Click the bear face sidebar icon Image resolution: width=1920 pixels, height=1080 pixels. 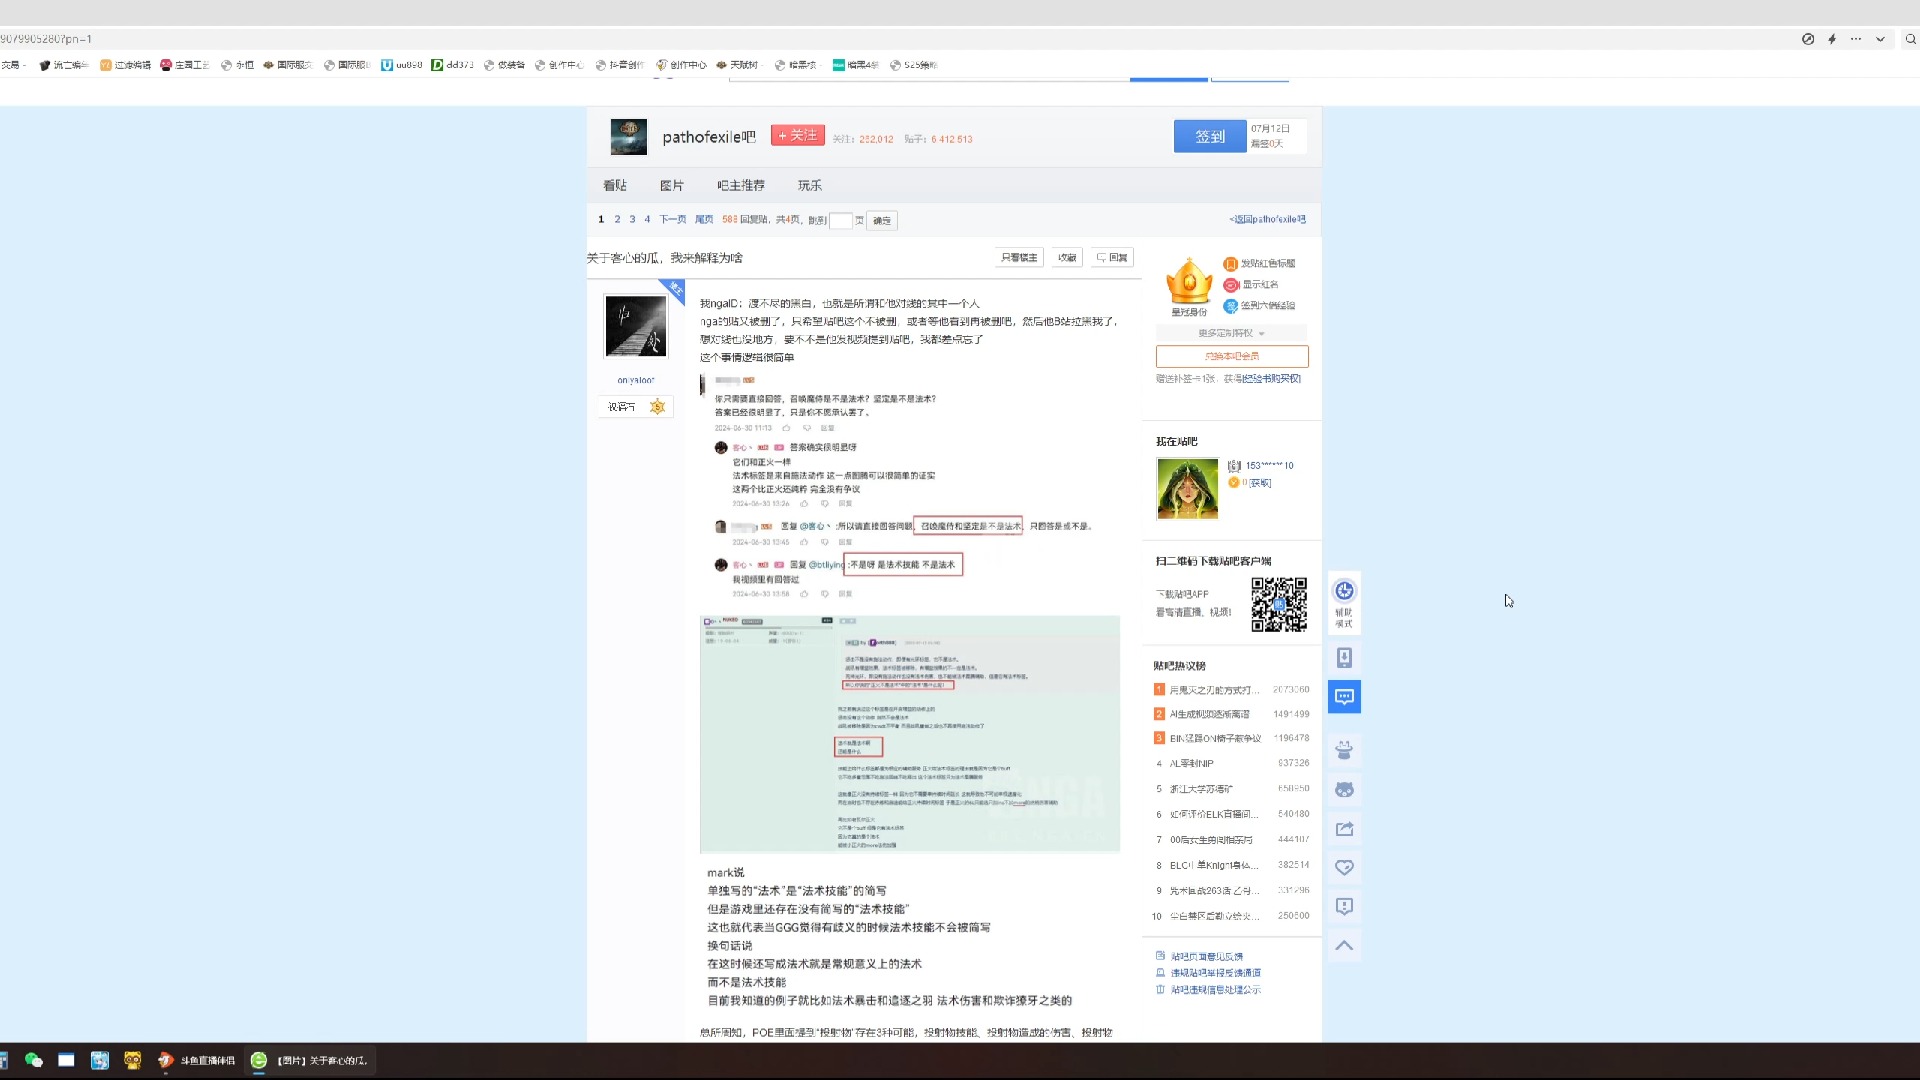click(1344, 790)
